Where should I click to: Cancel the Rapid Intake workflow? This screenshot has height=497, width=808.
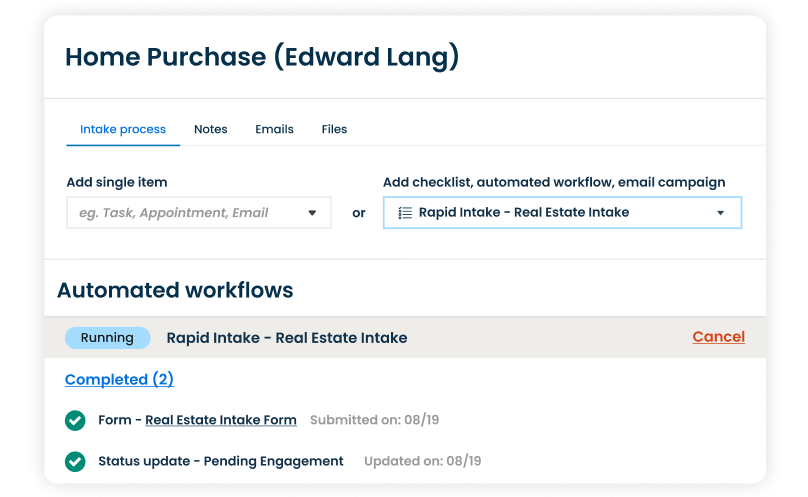(x=718, y=337)
